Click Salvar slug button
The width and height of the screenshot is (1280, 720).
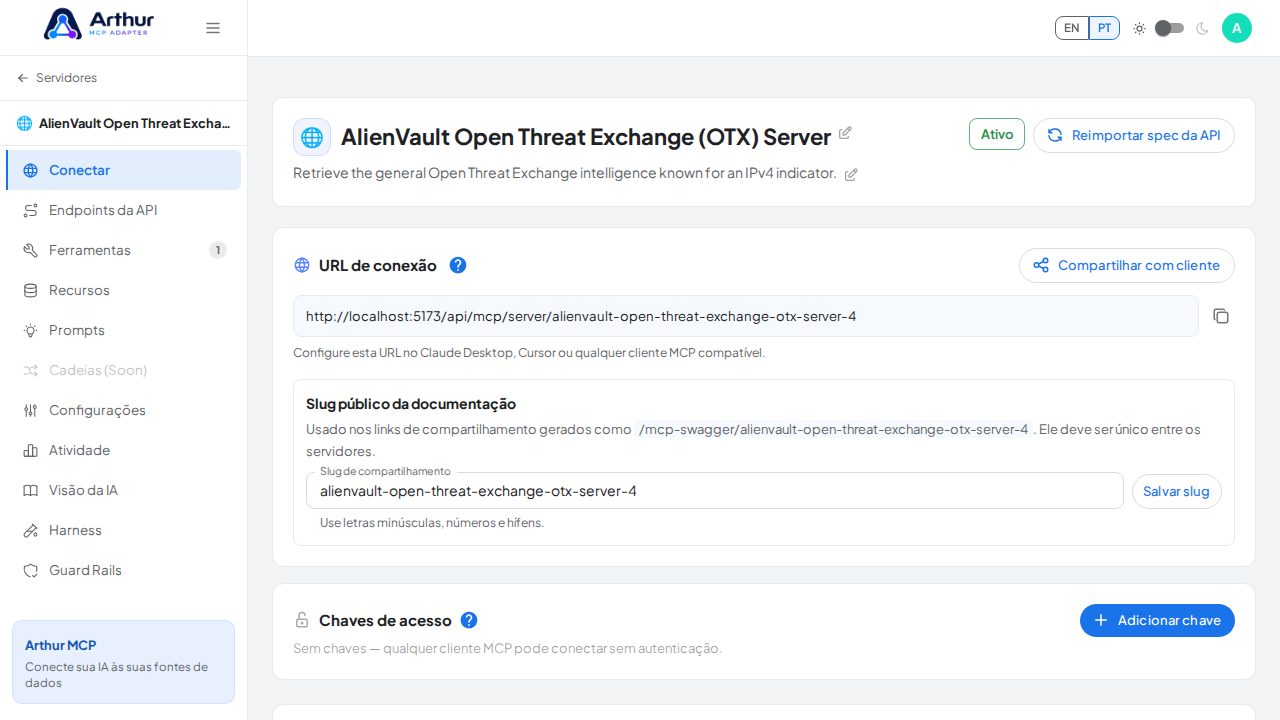[x=1177, y=491]
